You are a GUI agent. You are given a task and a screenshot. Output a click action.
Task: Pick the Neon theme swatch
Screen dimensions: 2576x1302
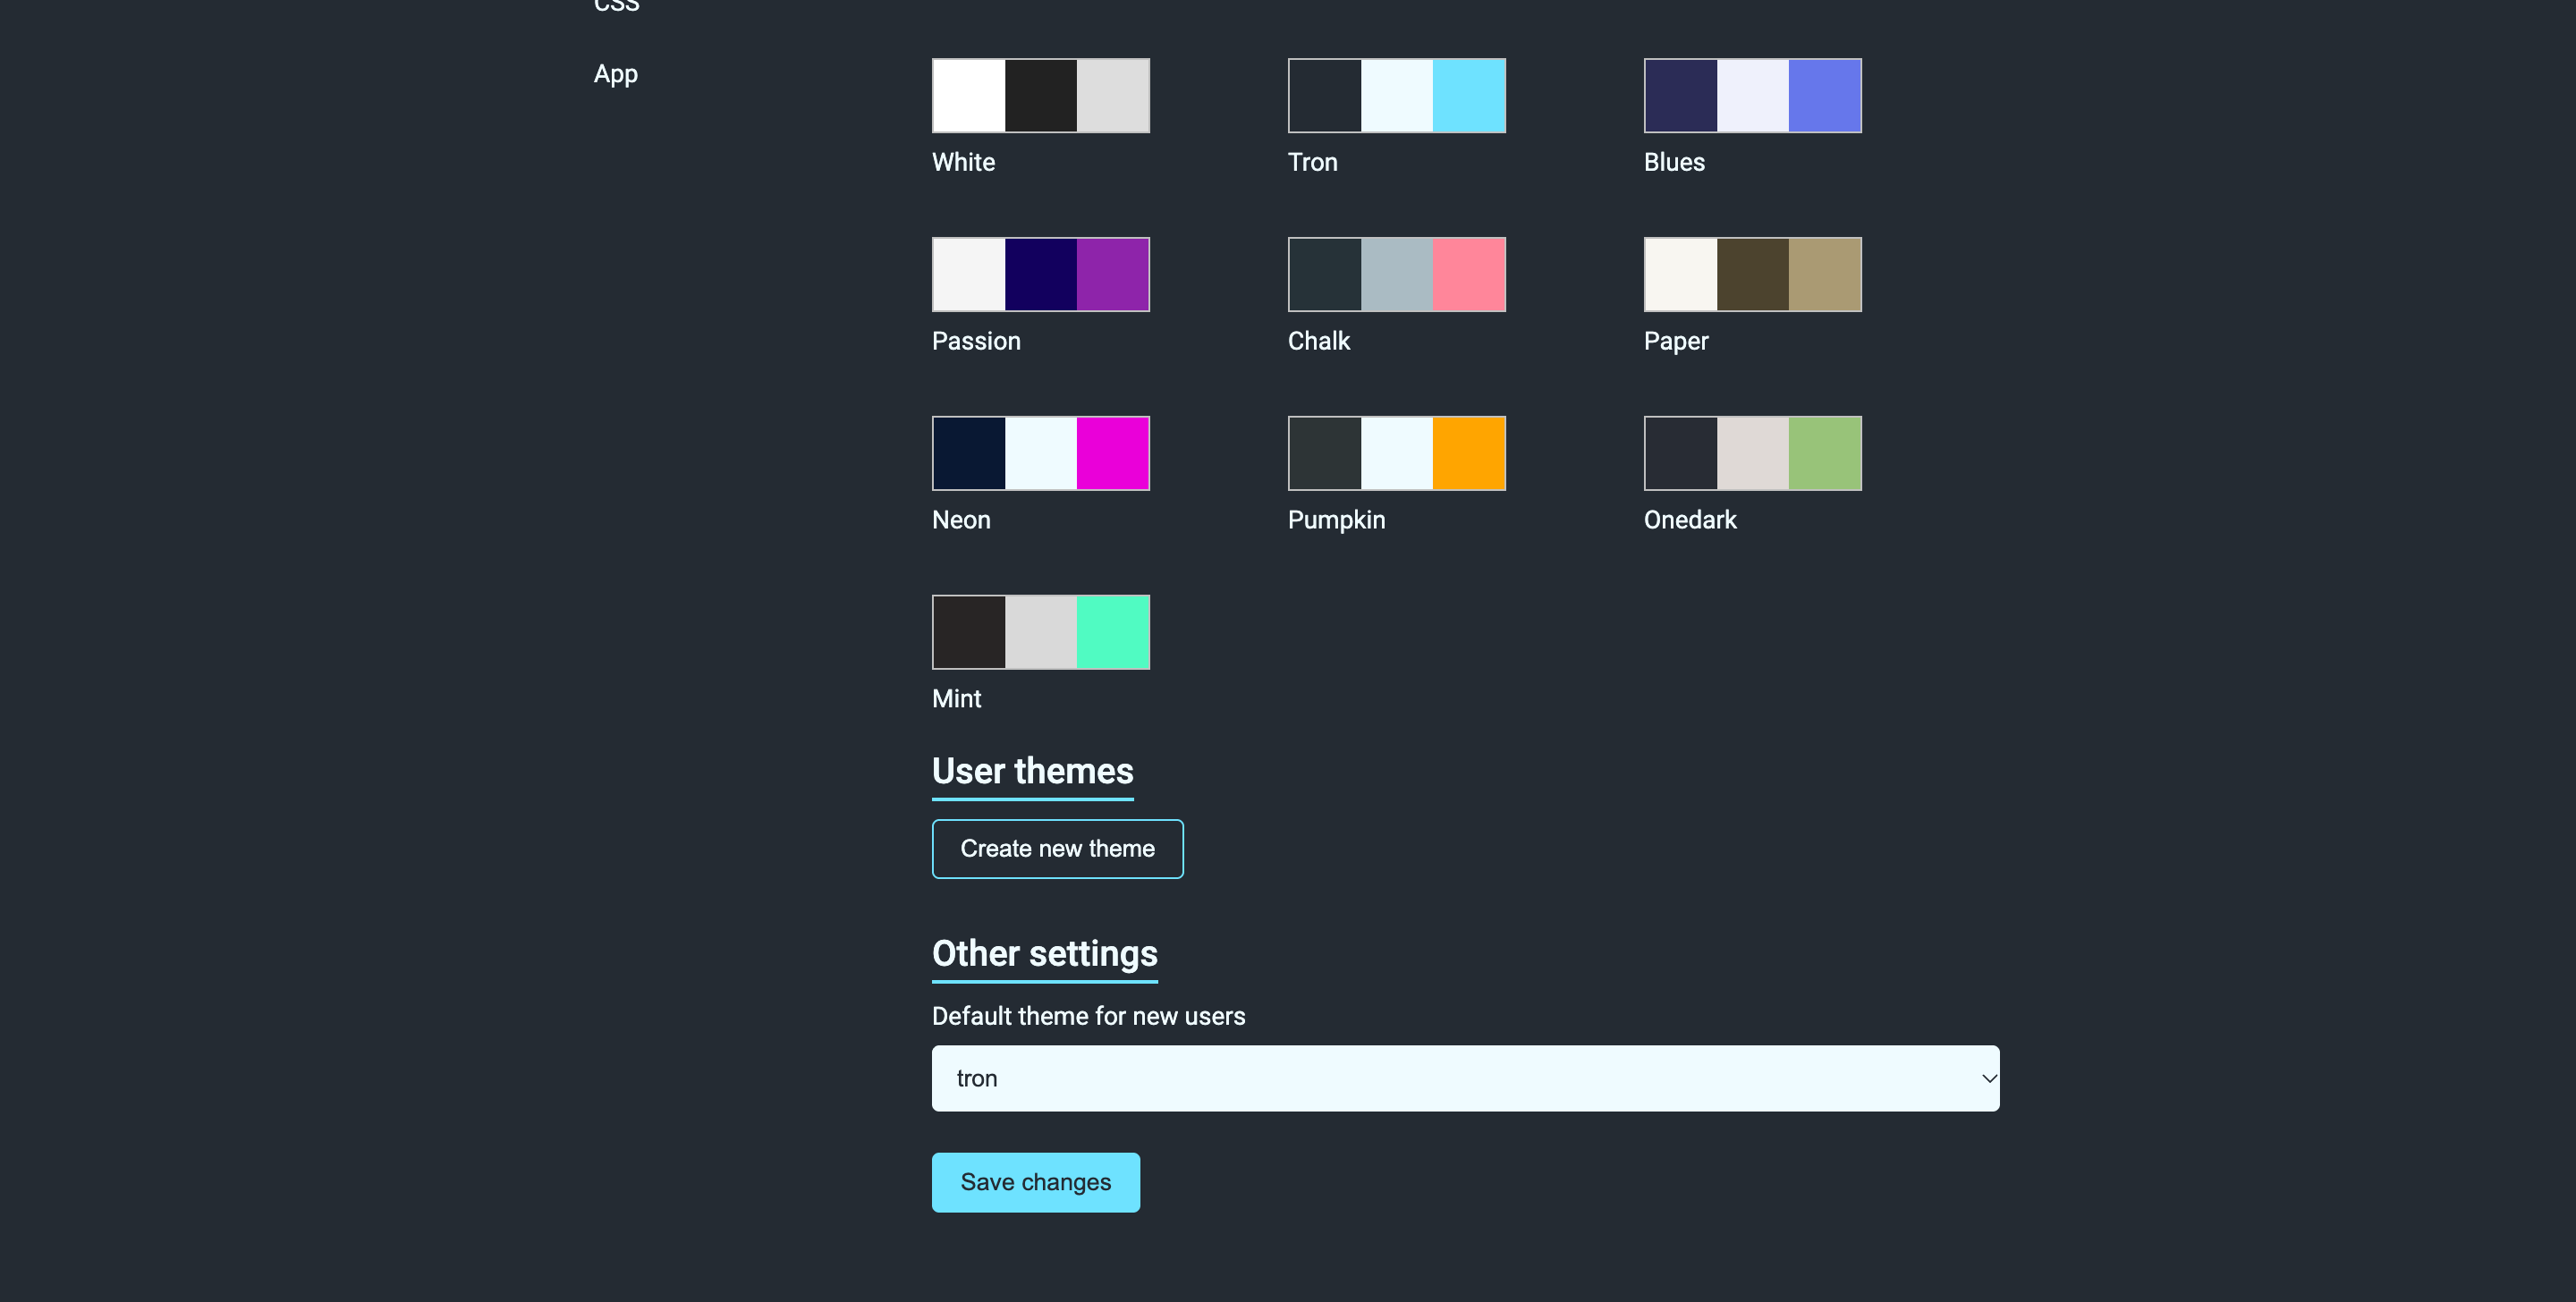[x=1041, y=453]
